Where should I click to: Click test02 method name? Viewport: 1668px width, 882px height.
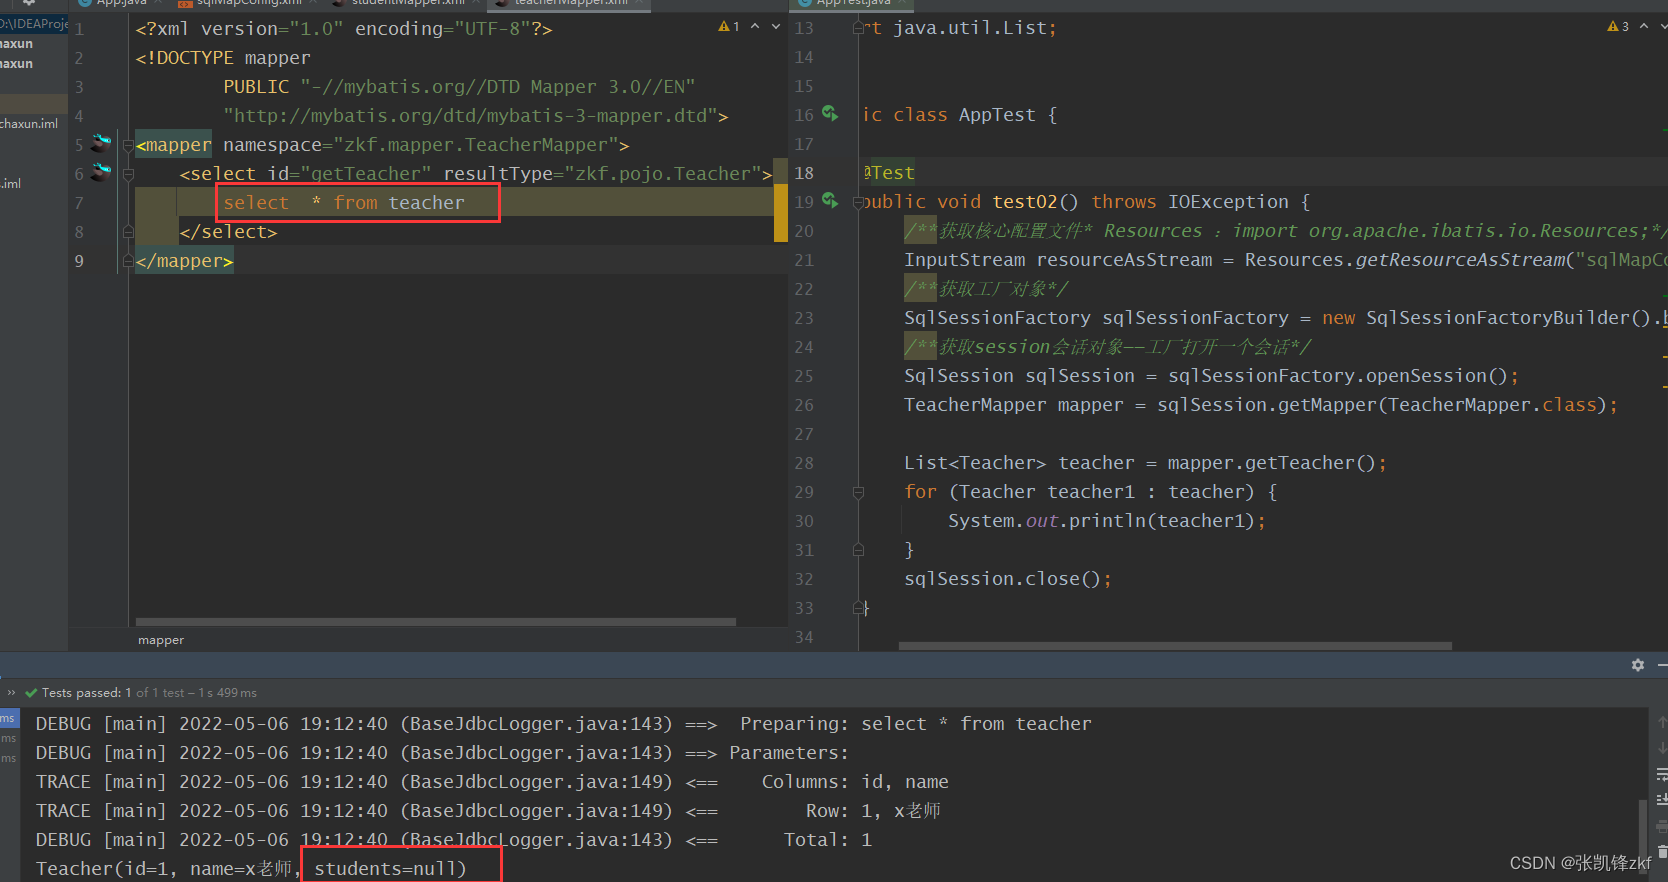pyautogui.click(x=1025, y=202)
